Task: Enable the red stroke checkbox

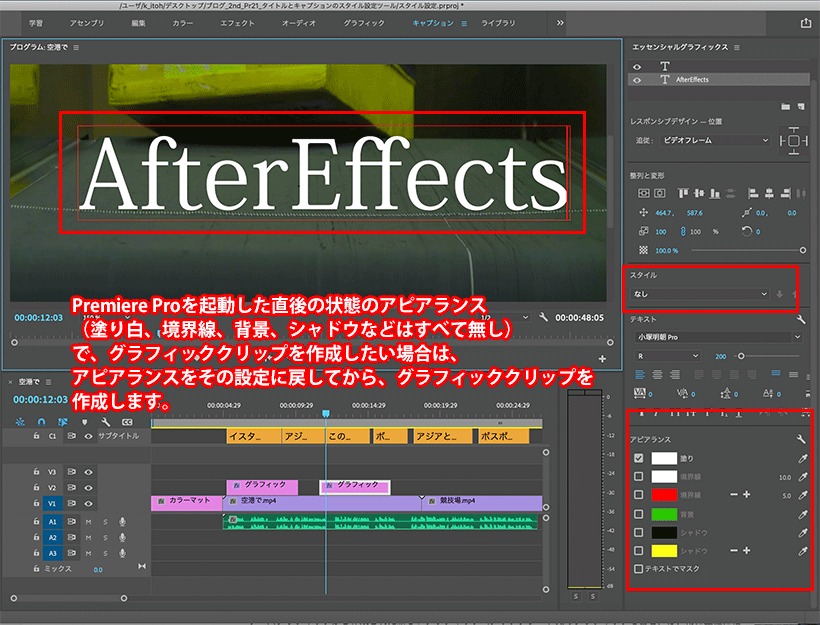Action: 639,494
